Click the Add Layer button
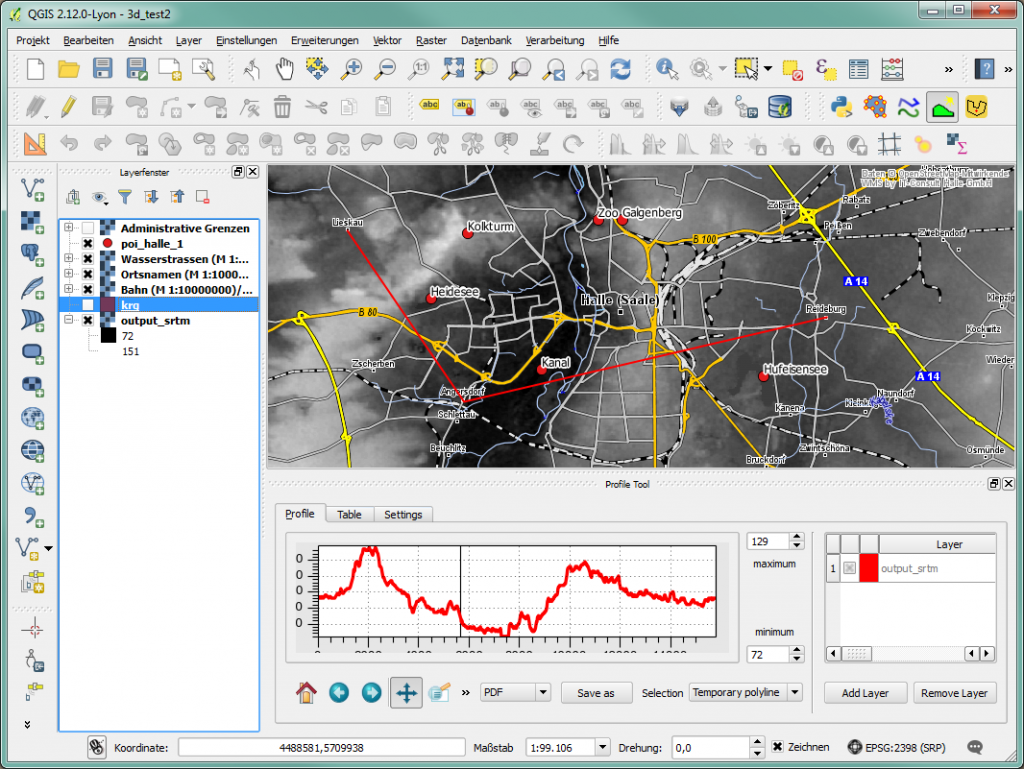1024x769 pixels. click(864, 692)
